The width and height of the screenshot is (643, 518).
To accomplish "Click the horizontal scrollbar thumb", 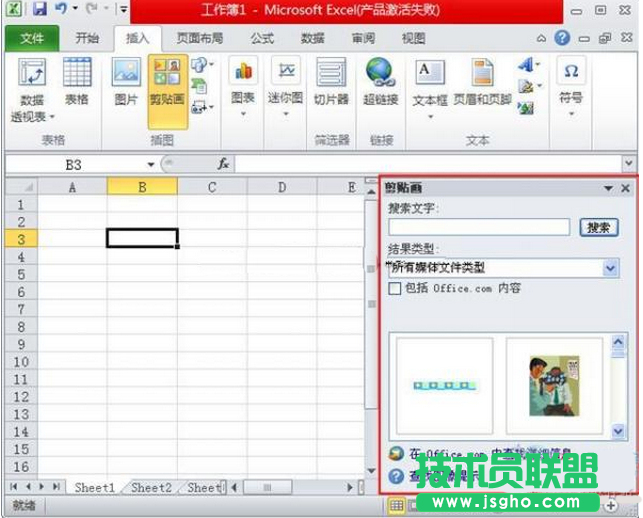I will click(x=268, y=487).
